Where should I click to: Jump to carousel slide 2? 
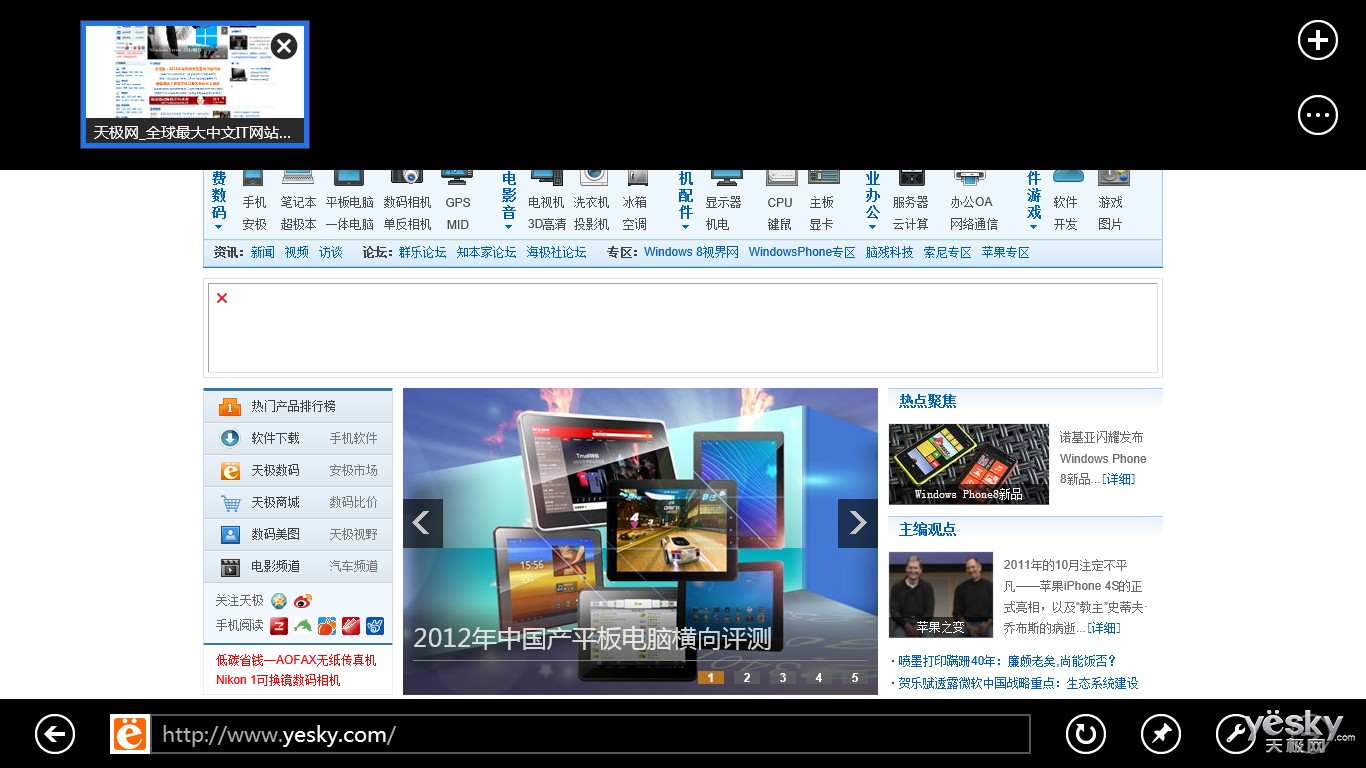point(746,678)
